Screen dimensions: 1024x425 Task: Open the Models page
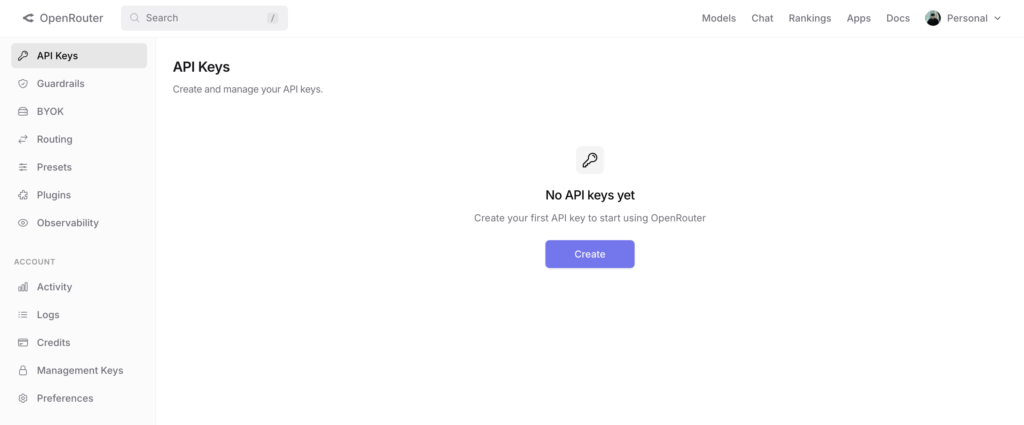(718, 18)
